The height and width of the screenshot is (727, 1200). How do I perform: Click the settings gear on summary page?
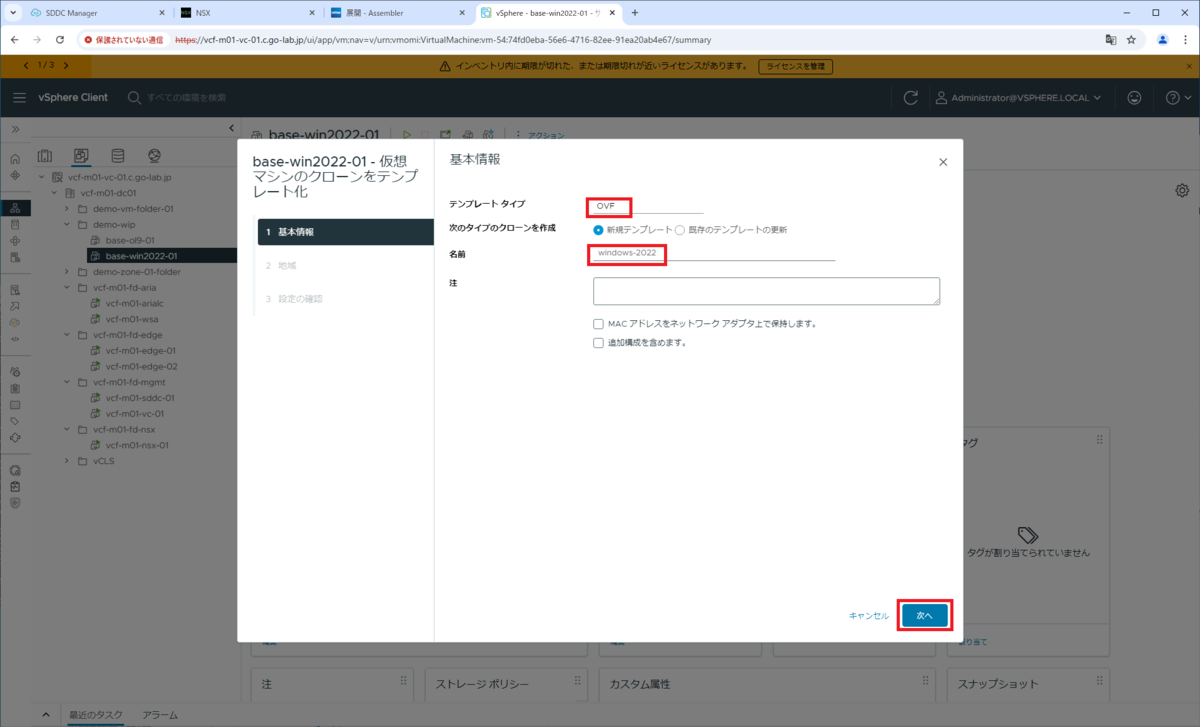[1182, 190]
